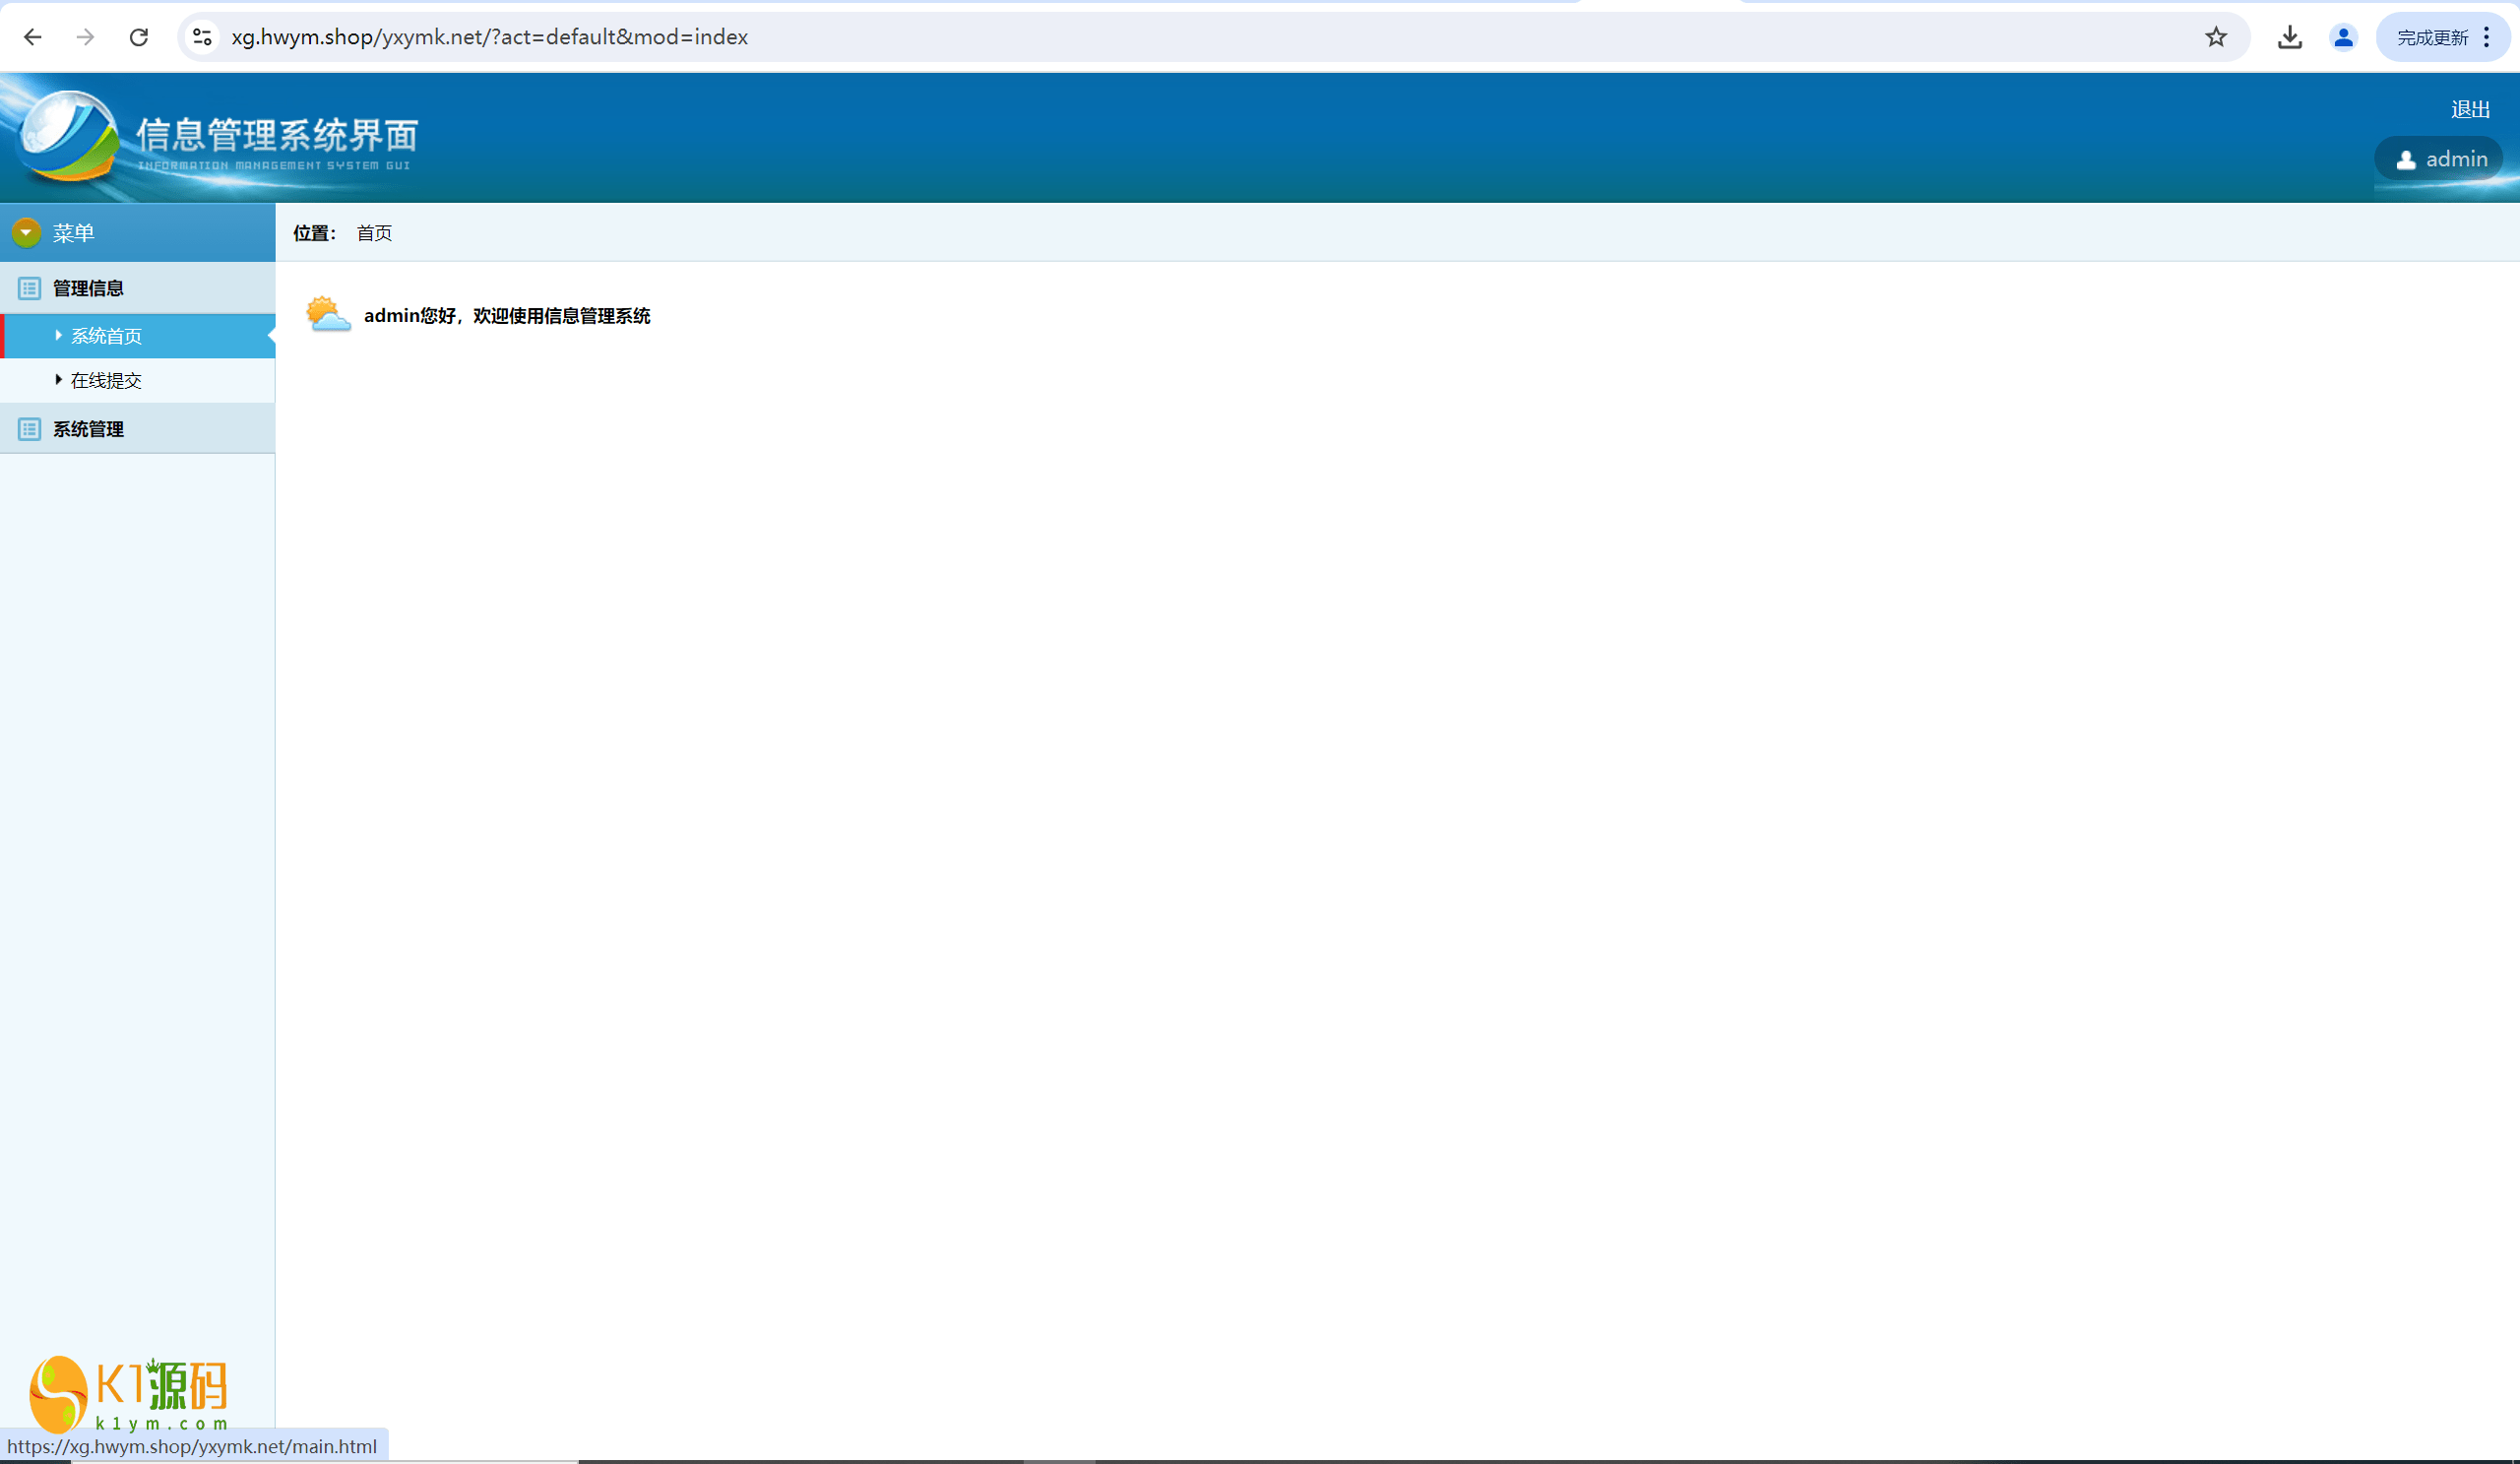Click the 完成更新 update button
2520x1464 pixels.
point(2431,38)
